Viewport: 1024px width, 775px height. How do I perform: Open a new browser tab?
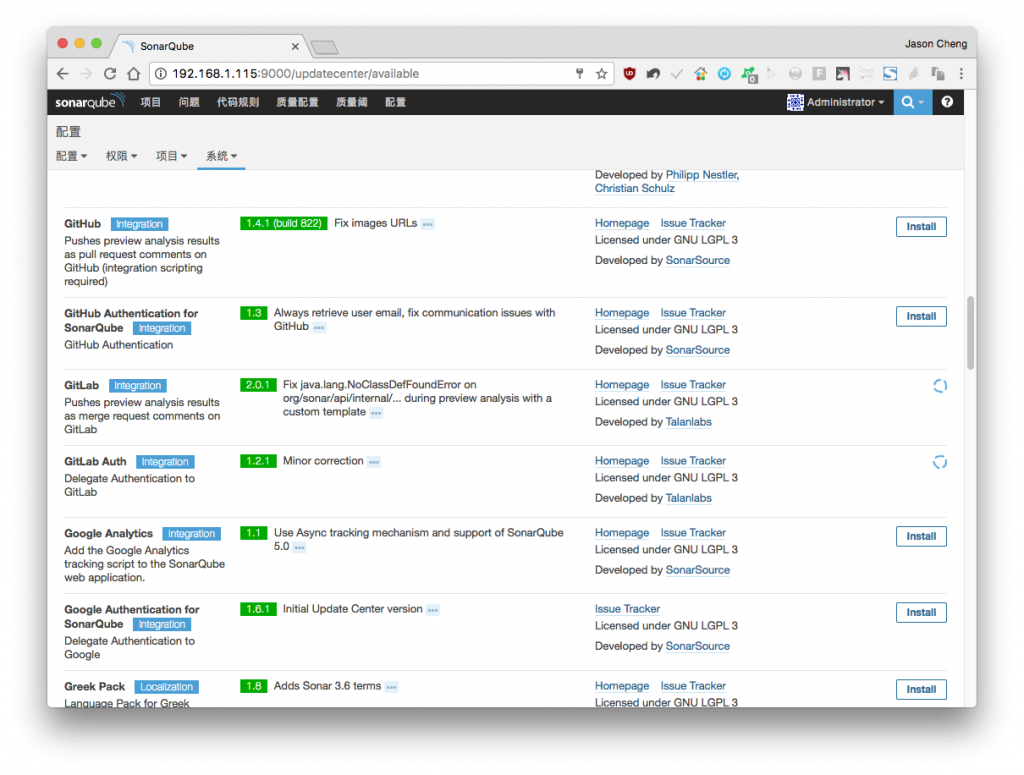pyautogui.click(x=324, y=46)
